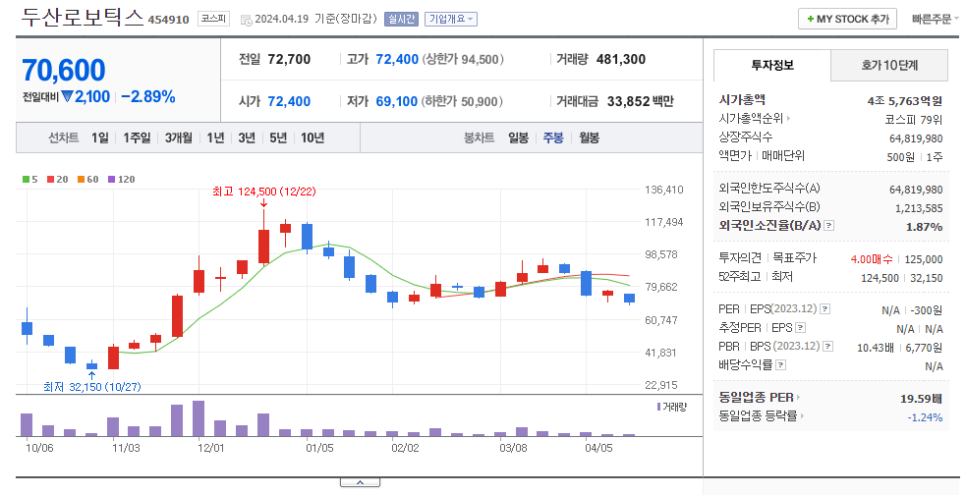Click the 10.43배 PBR value
Image resolution: width=966 pixels, height=495 pixels.
click(x=875, y=348)
